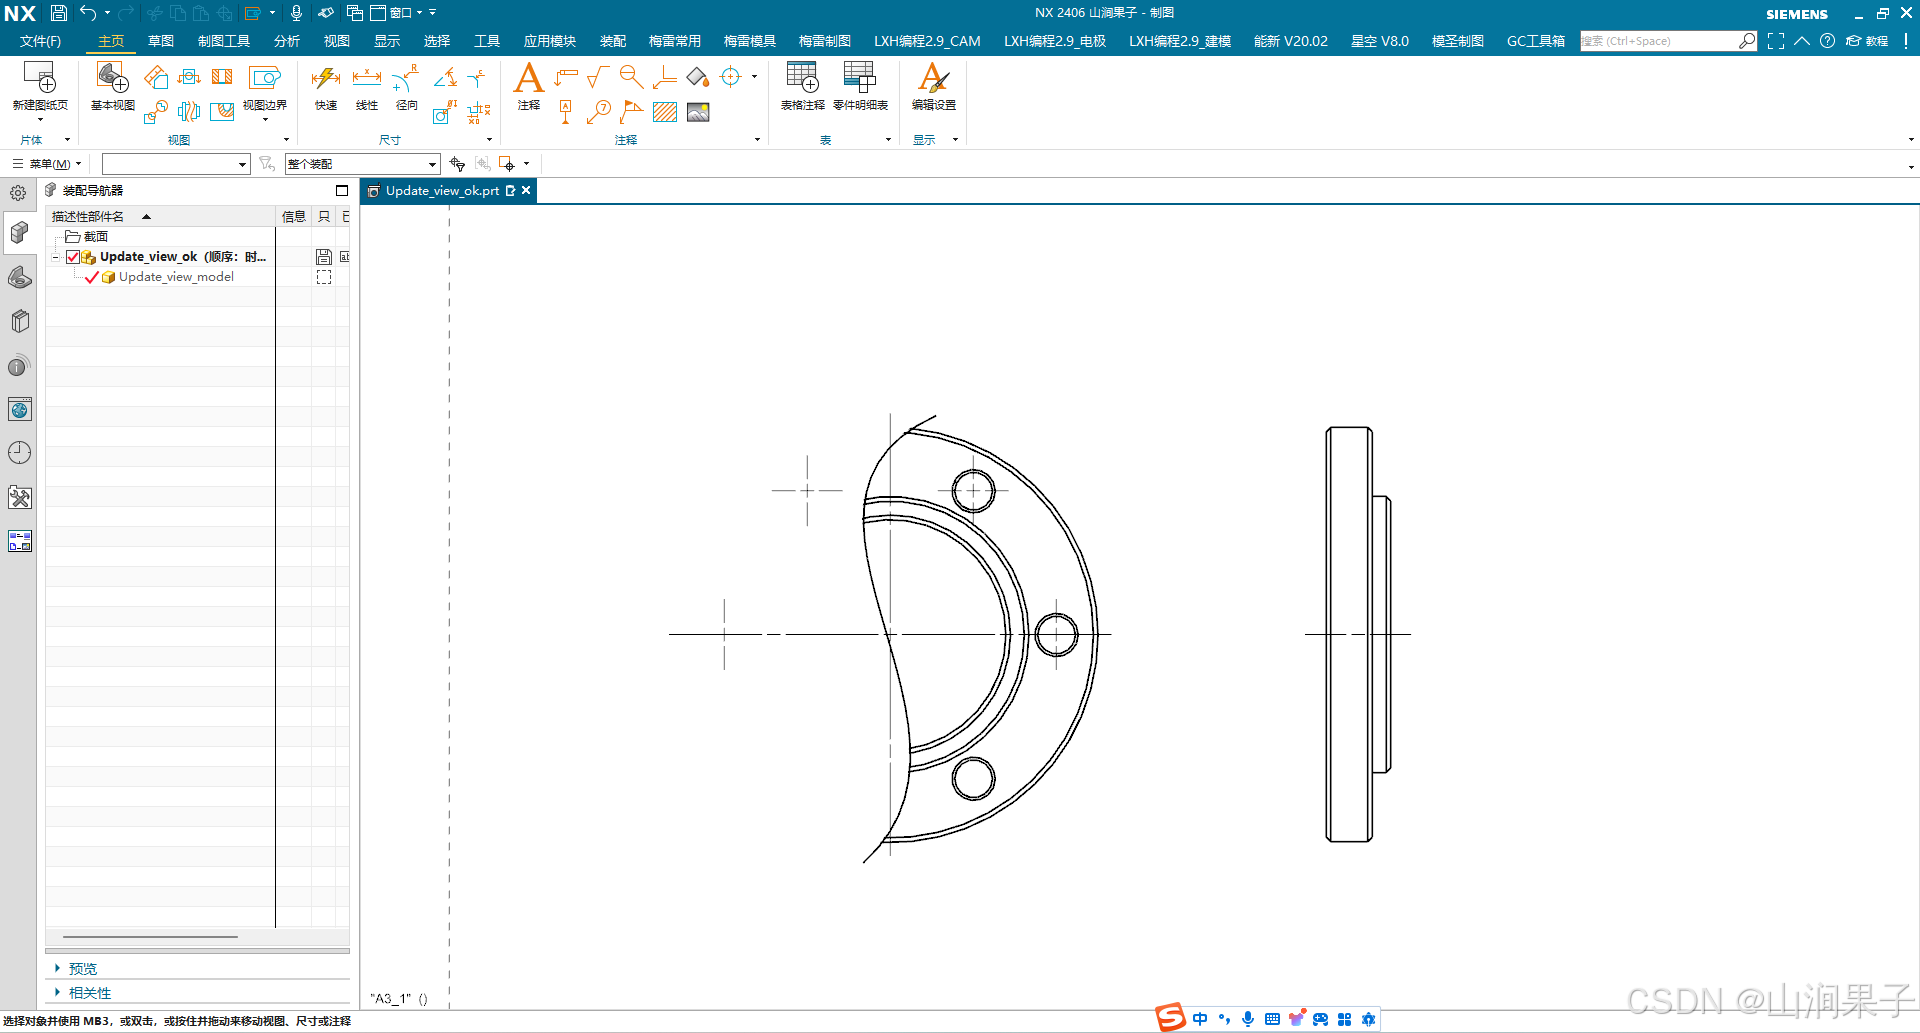Switch to the 草图 ribbon tab
1920x1033 pixels.
(x=161, y=41)
